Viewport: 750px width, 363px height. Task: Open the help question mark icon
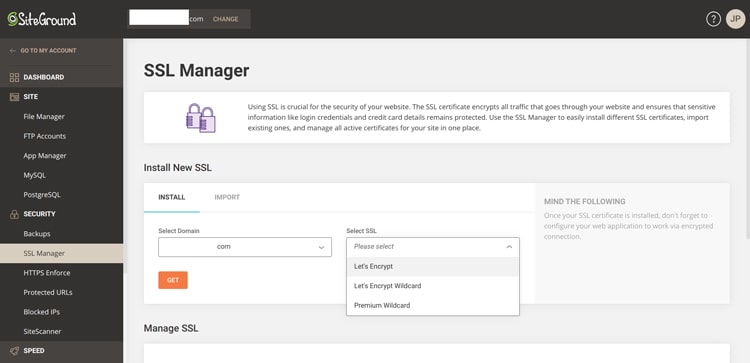pyautogui.click(x=713, y=19)
